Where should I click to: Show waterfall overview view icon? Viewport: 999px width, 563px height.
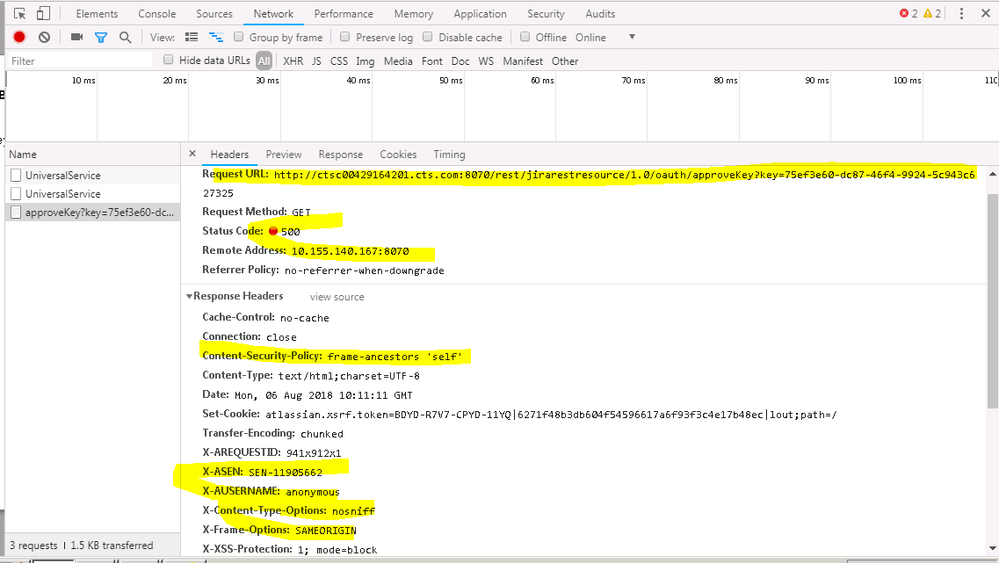[217, 38]
